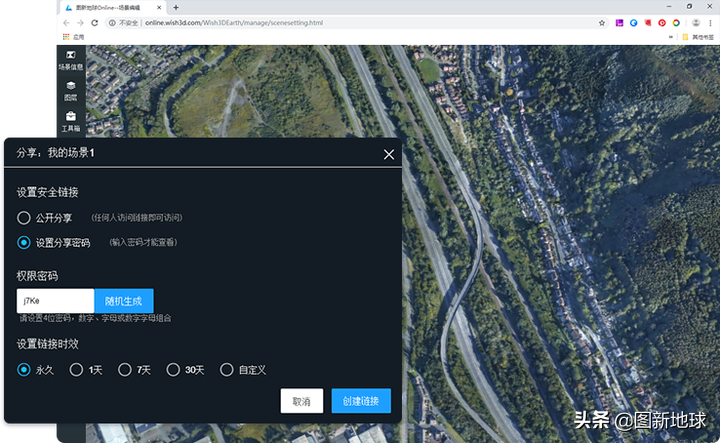
Task: Click the 设置安全链接 heading text
Action: (x=47, y=192)
